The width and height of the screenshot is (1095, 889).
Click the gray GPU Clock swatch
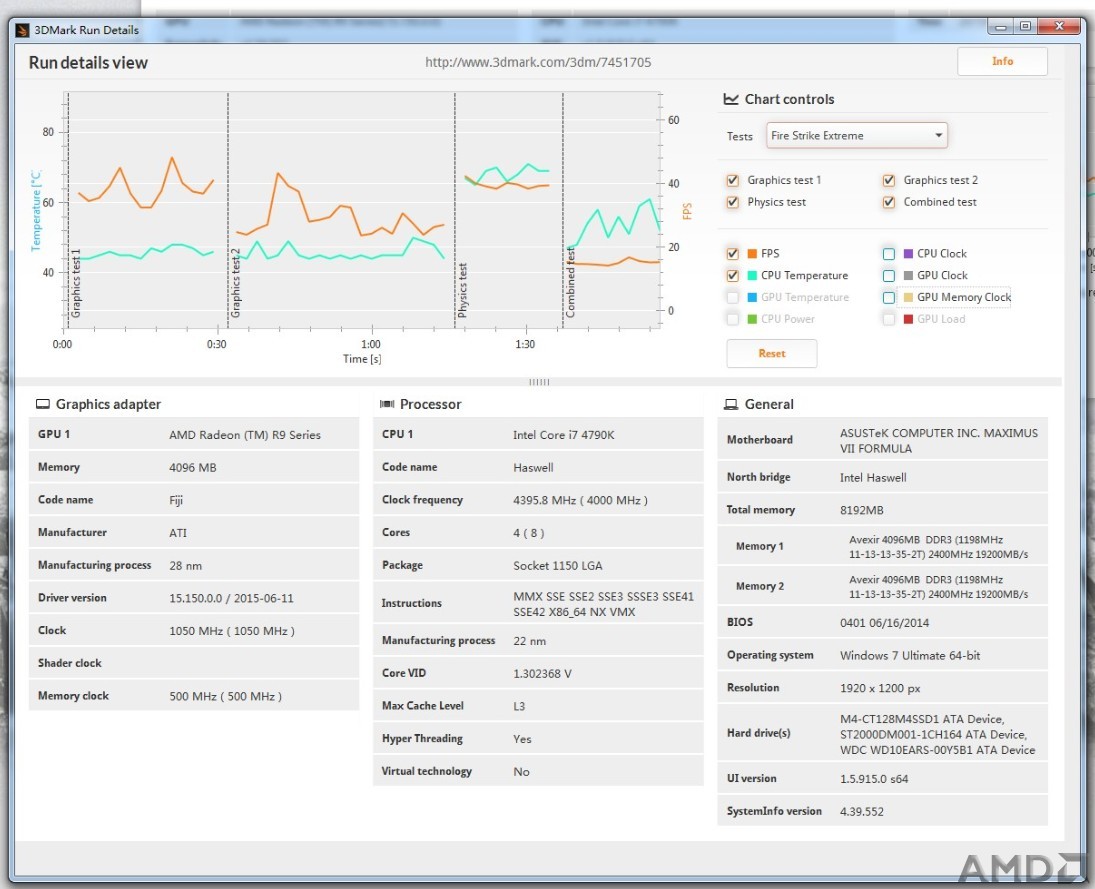(909, 275)
